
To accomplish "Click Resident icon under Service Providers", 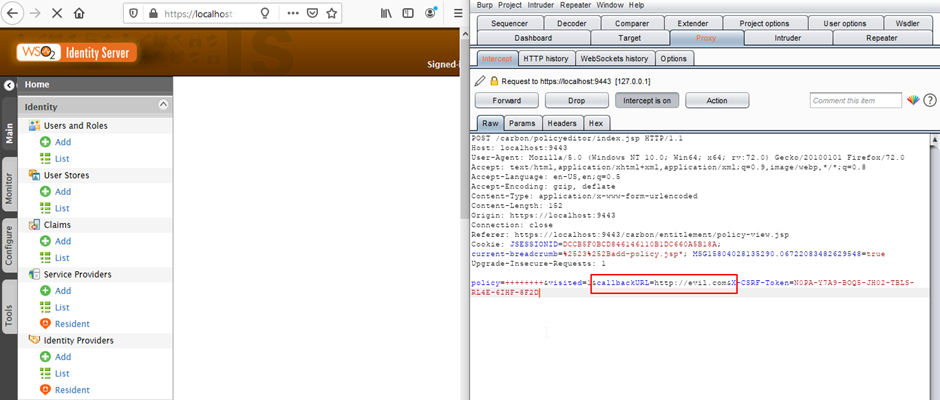I will pos(44,324).
